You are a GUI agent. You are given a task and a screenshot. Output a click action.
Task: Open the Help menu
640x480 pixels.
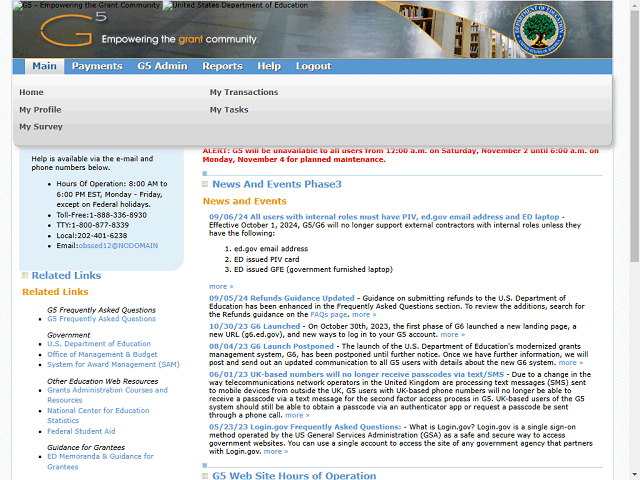(x=269, y=66)
